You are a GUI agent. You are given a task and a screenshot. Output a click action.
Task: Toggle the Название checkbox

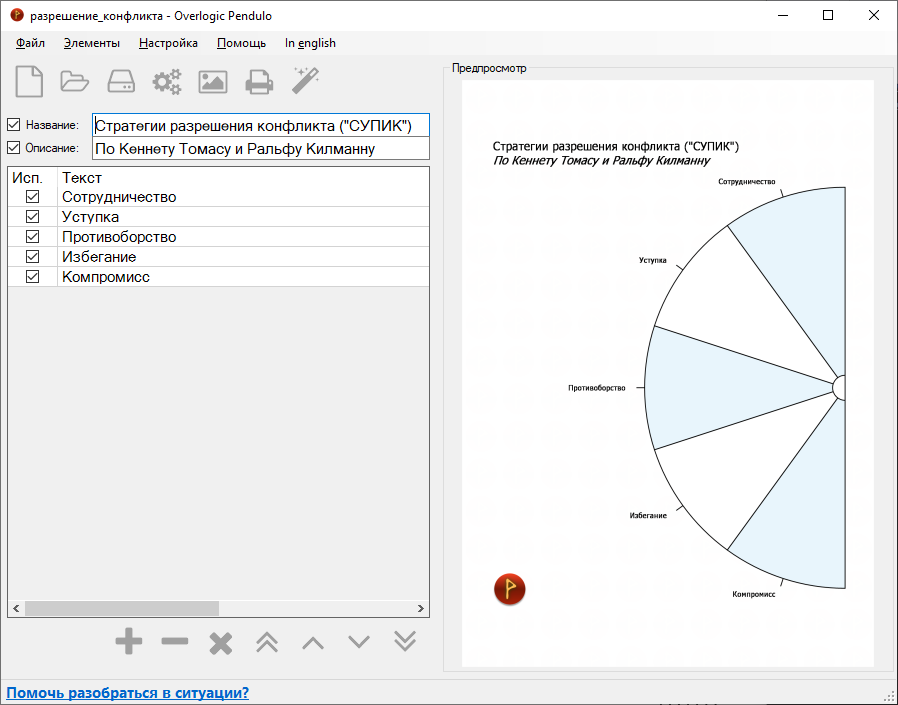14,125
